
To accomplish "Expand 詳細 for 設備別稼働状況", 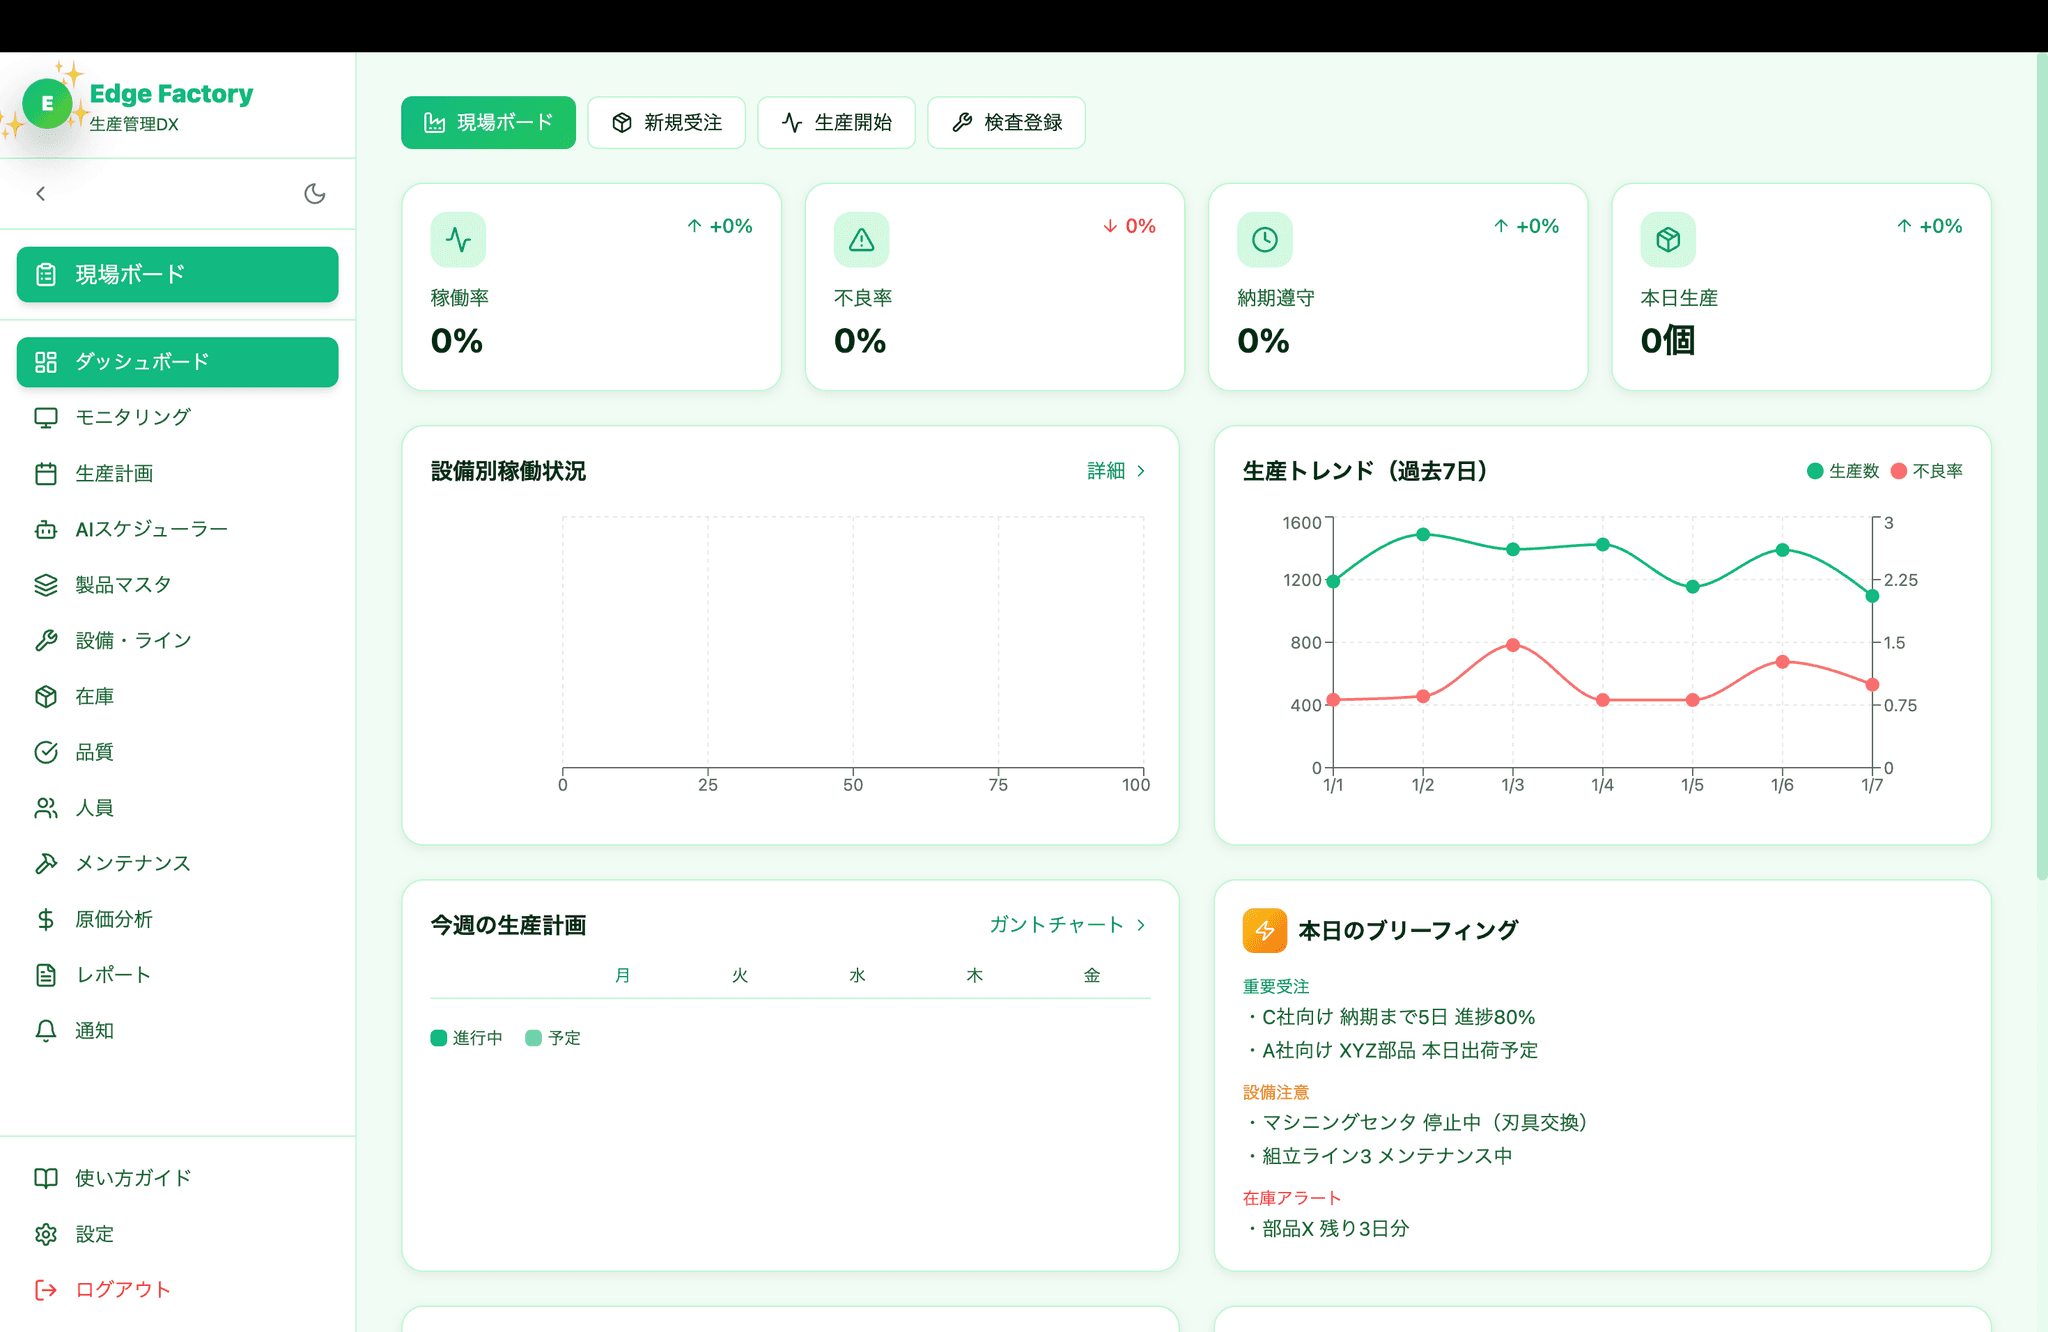I will click(1114, 470).
